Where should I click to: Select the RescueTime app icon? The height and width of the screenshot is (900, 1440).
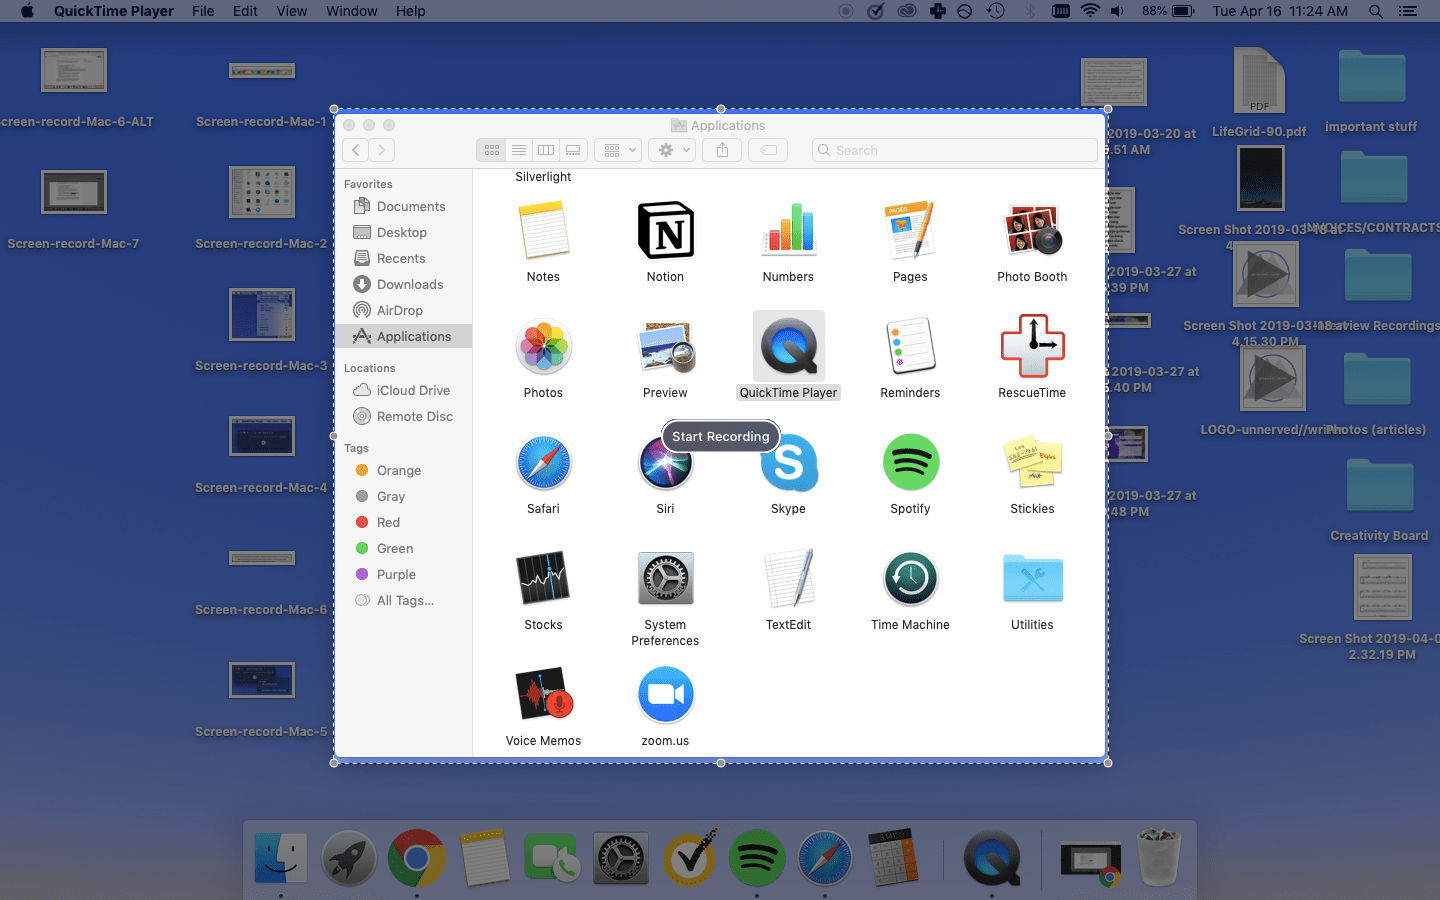pos(1032,347)
